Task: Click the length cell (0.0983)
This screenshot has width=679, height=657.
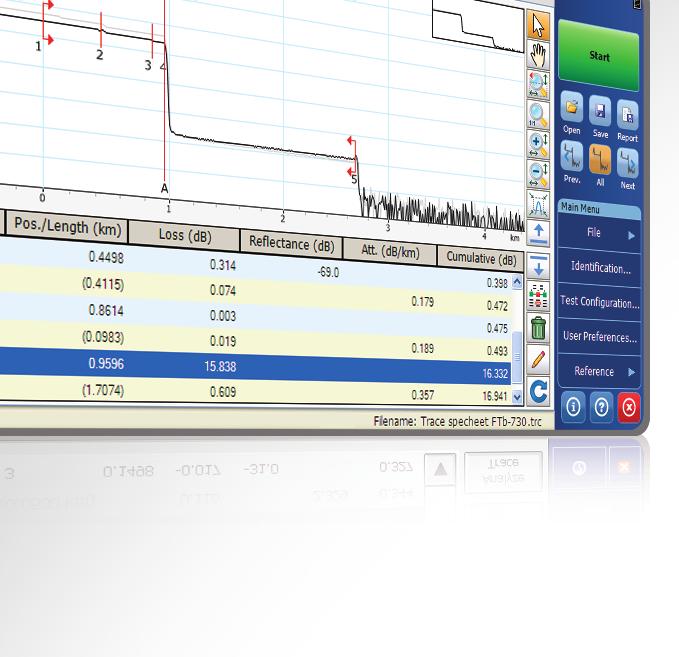Action: [x=103, y=337]
